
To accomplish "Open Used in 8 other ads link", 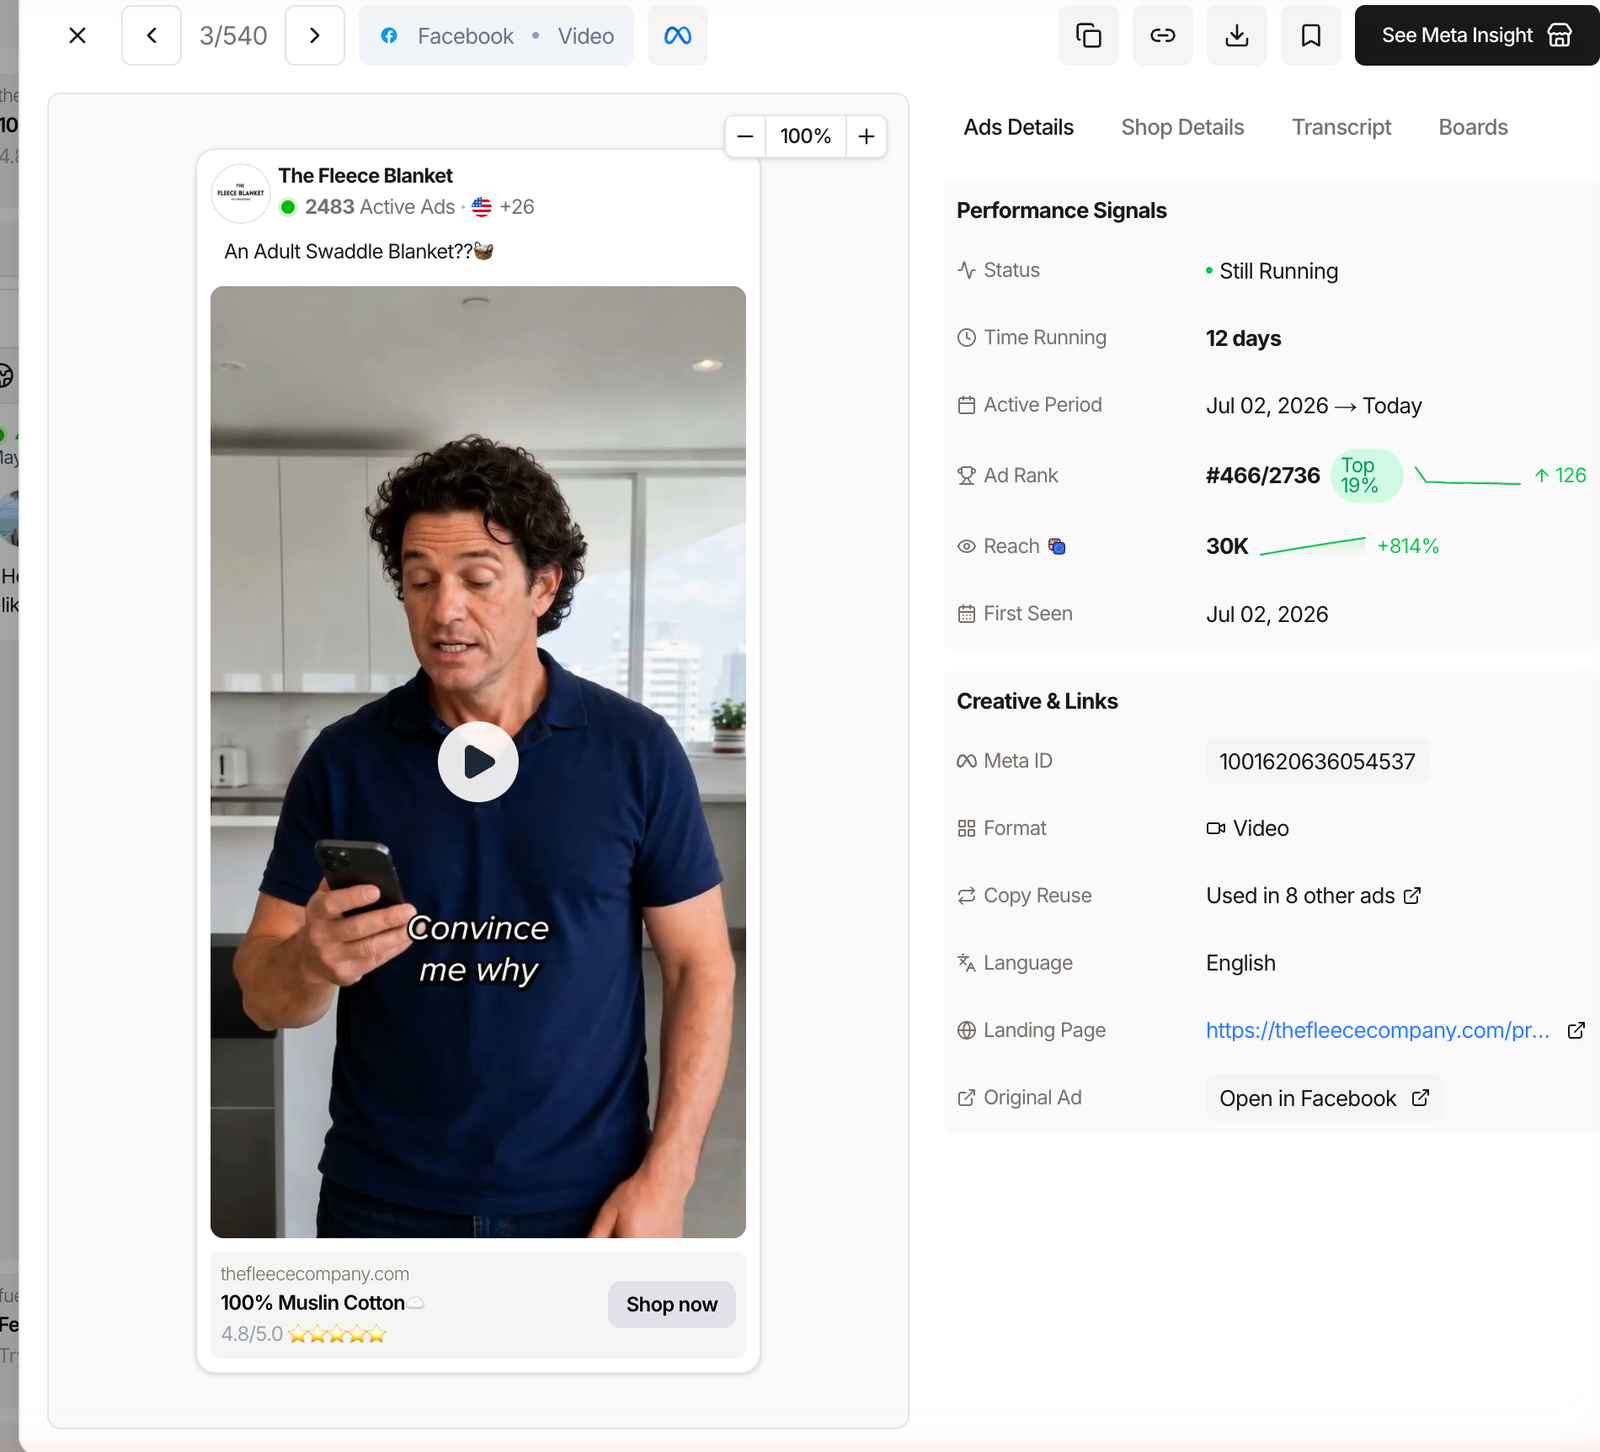I will click(x=1313, y=896).
